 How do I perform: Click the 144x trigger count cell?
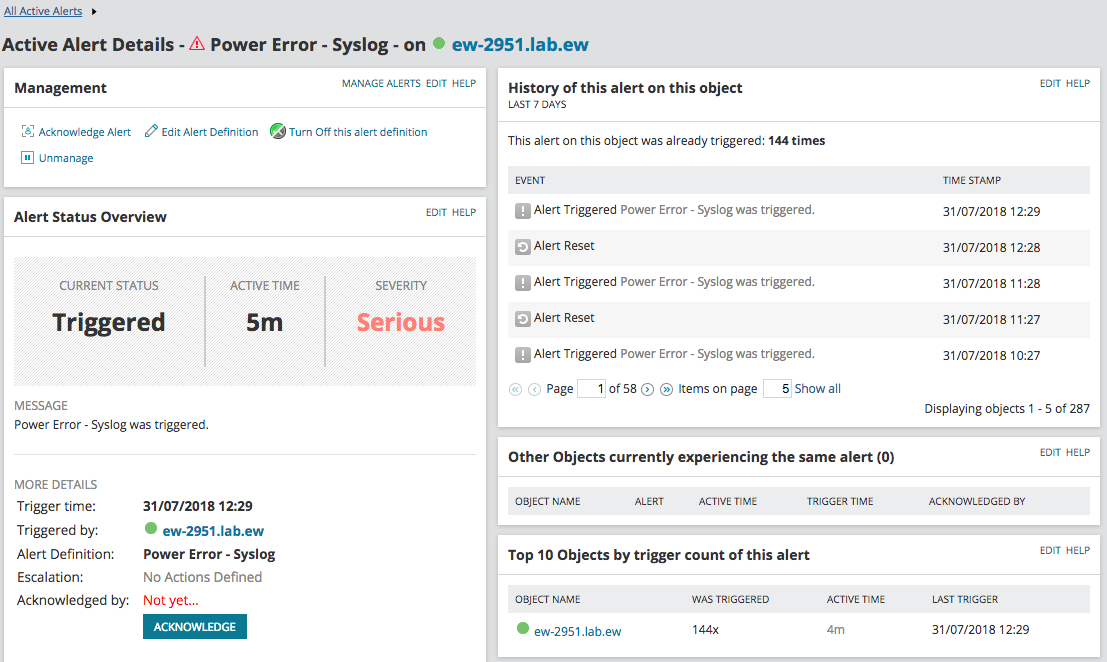click(x=705, y=630)
